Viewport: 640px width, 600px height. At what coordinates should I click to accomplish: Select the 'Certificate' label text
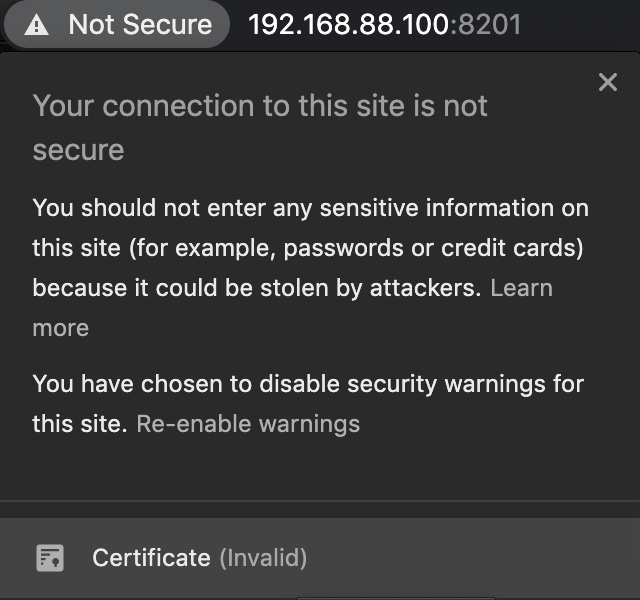pos(151,558)
